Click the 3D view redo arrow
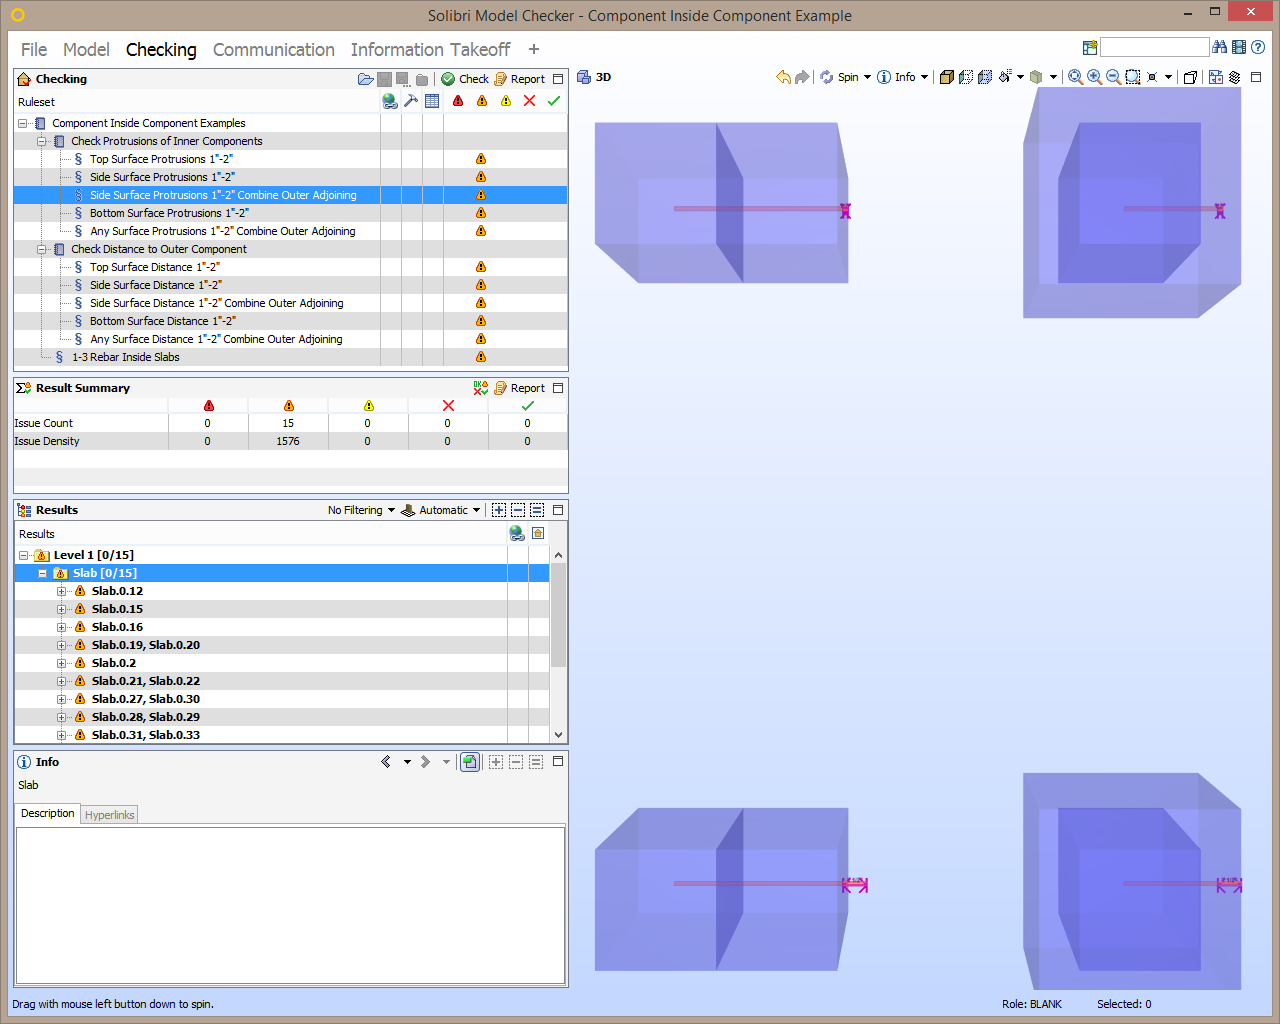 [802, 77]
